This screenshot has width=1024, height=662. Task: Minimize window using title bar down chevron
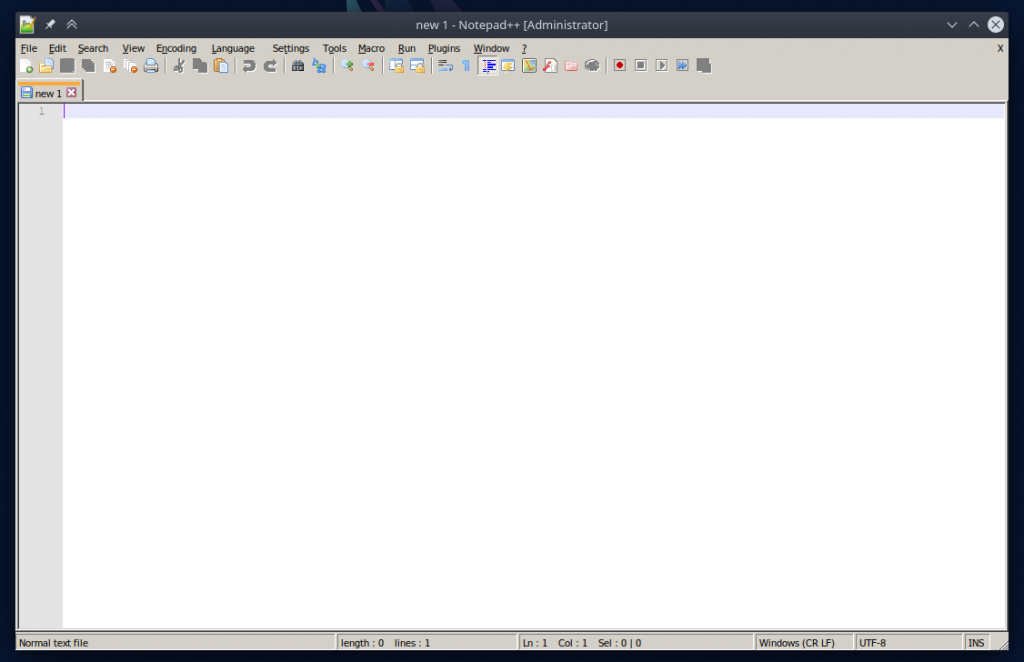click(952, 25)
